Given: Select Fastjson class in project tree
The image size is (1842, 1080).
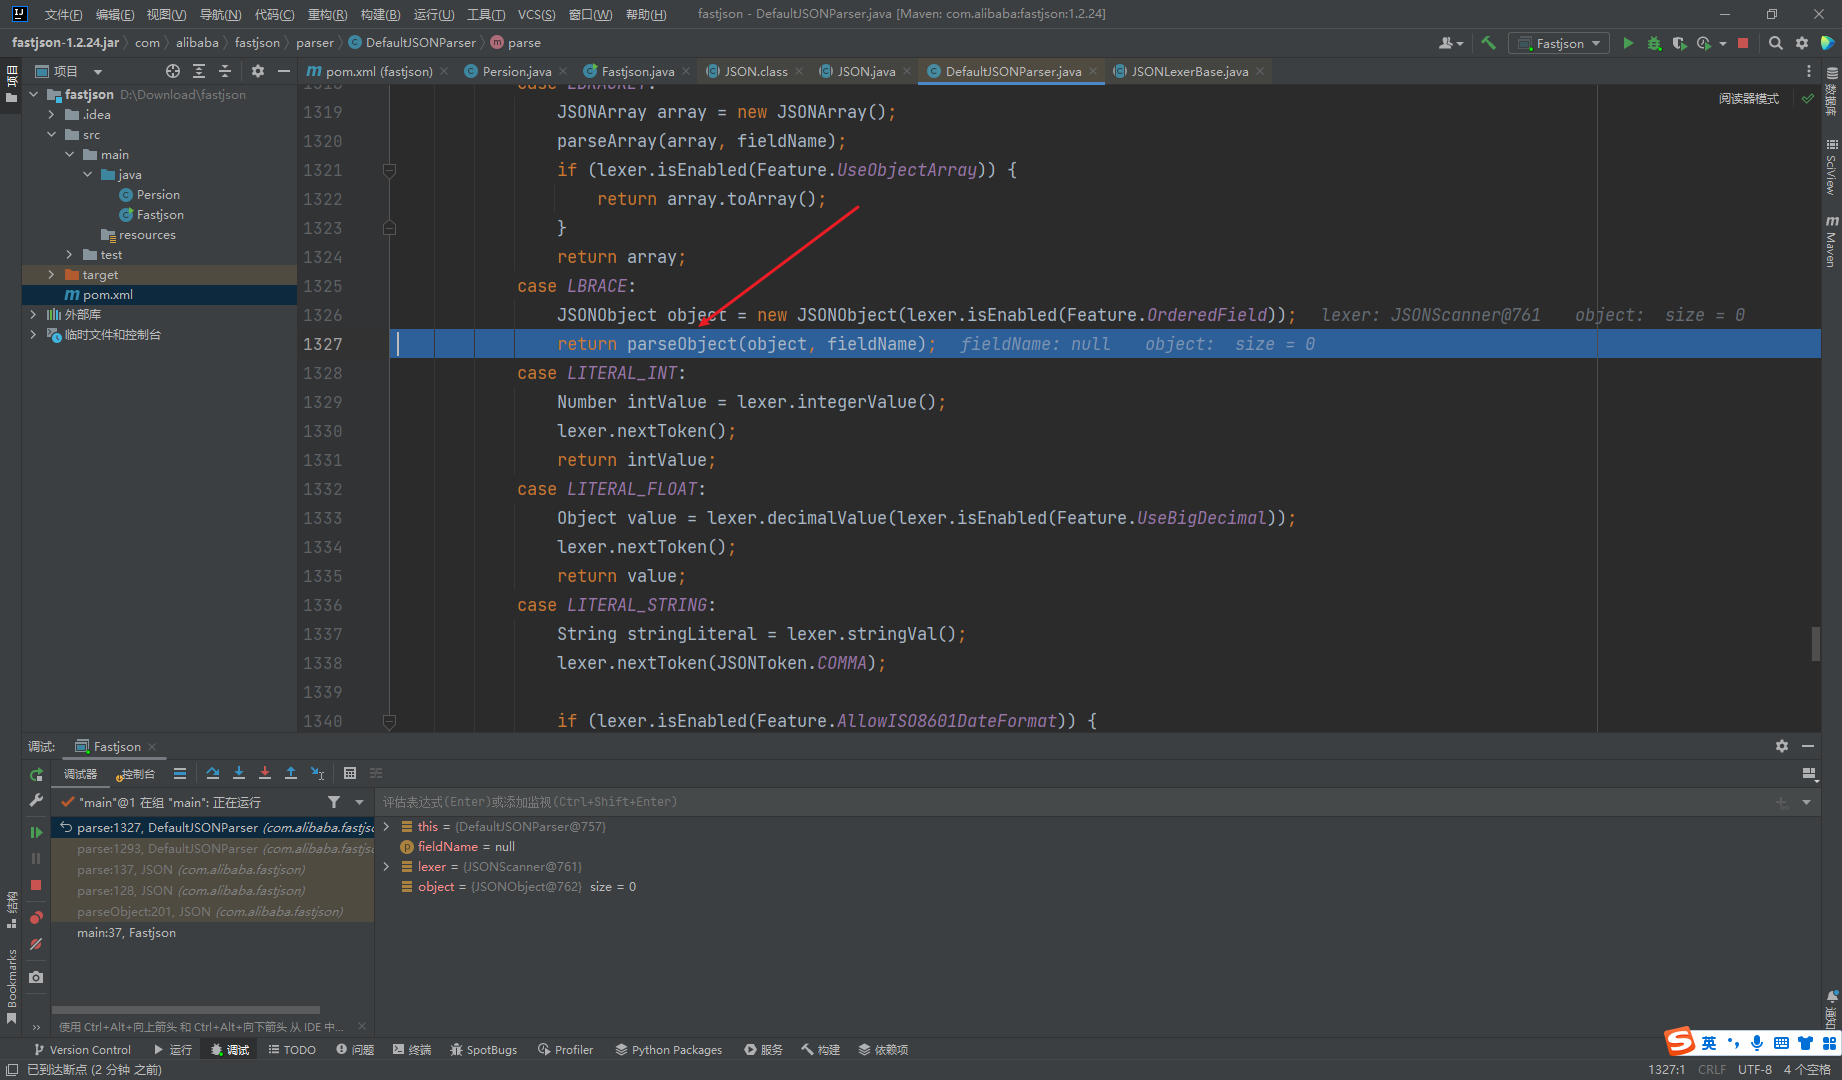Looking at the screenshot, I should click(x=160, y=214).
